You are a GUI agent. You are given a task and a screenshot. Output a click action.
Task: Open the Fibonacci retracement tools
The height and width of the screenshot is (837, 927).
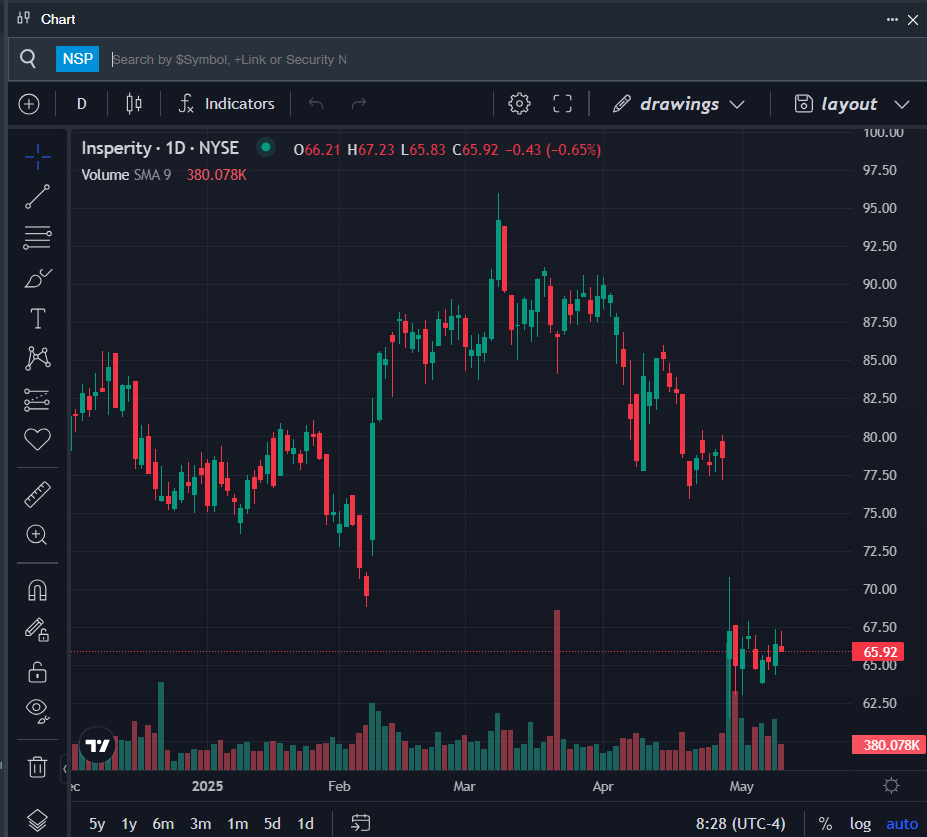37,238
